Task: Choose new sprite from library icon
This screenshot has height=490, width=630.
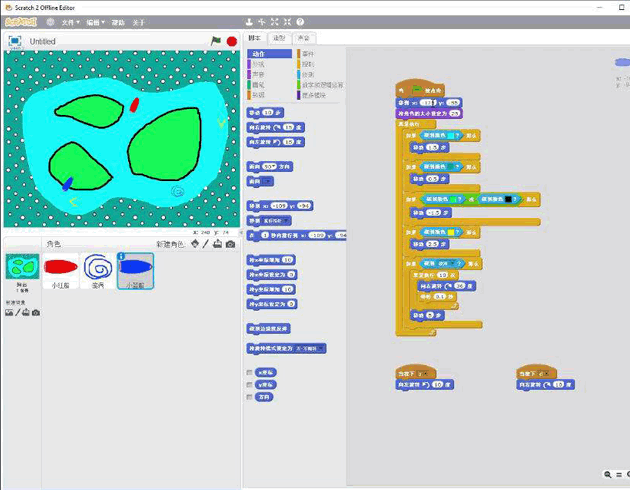Action: (195, 243)
